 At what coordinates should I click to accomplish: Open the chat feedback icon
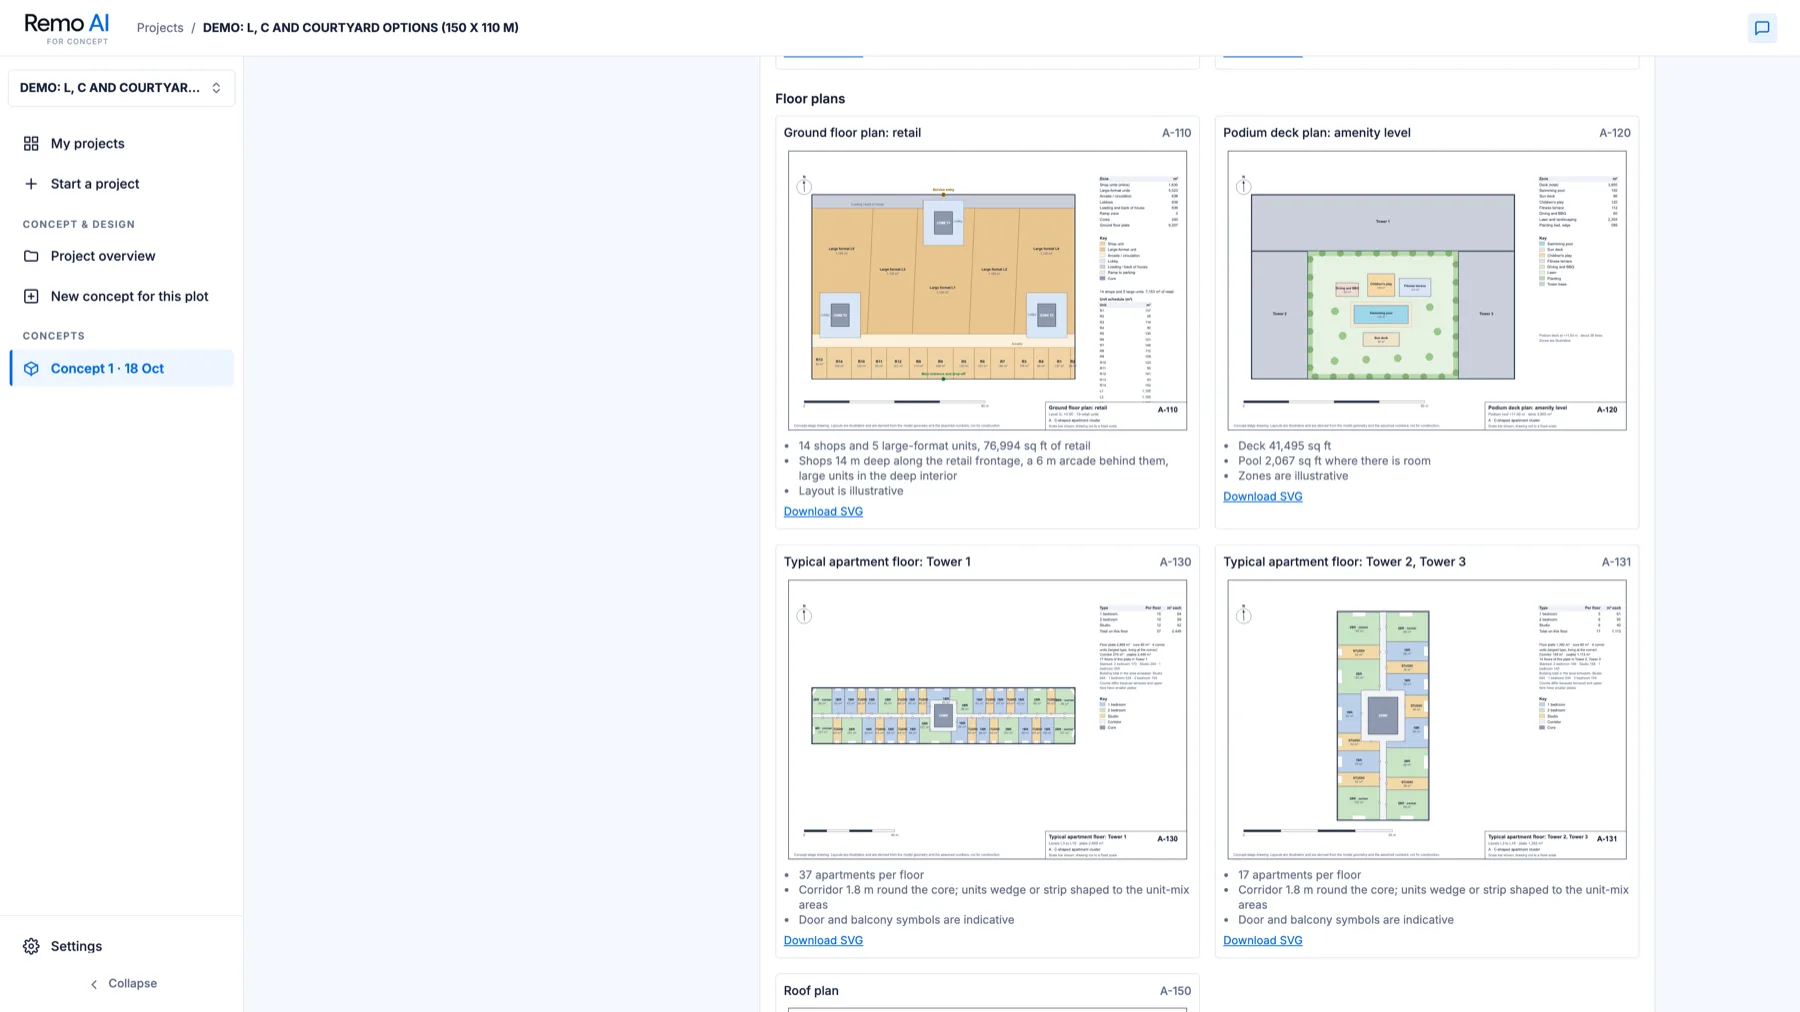coord(1762,28)
